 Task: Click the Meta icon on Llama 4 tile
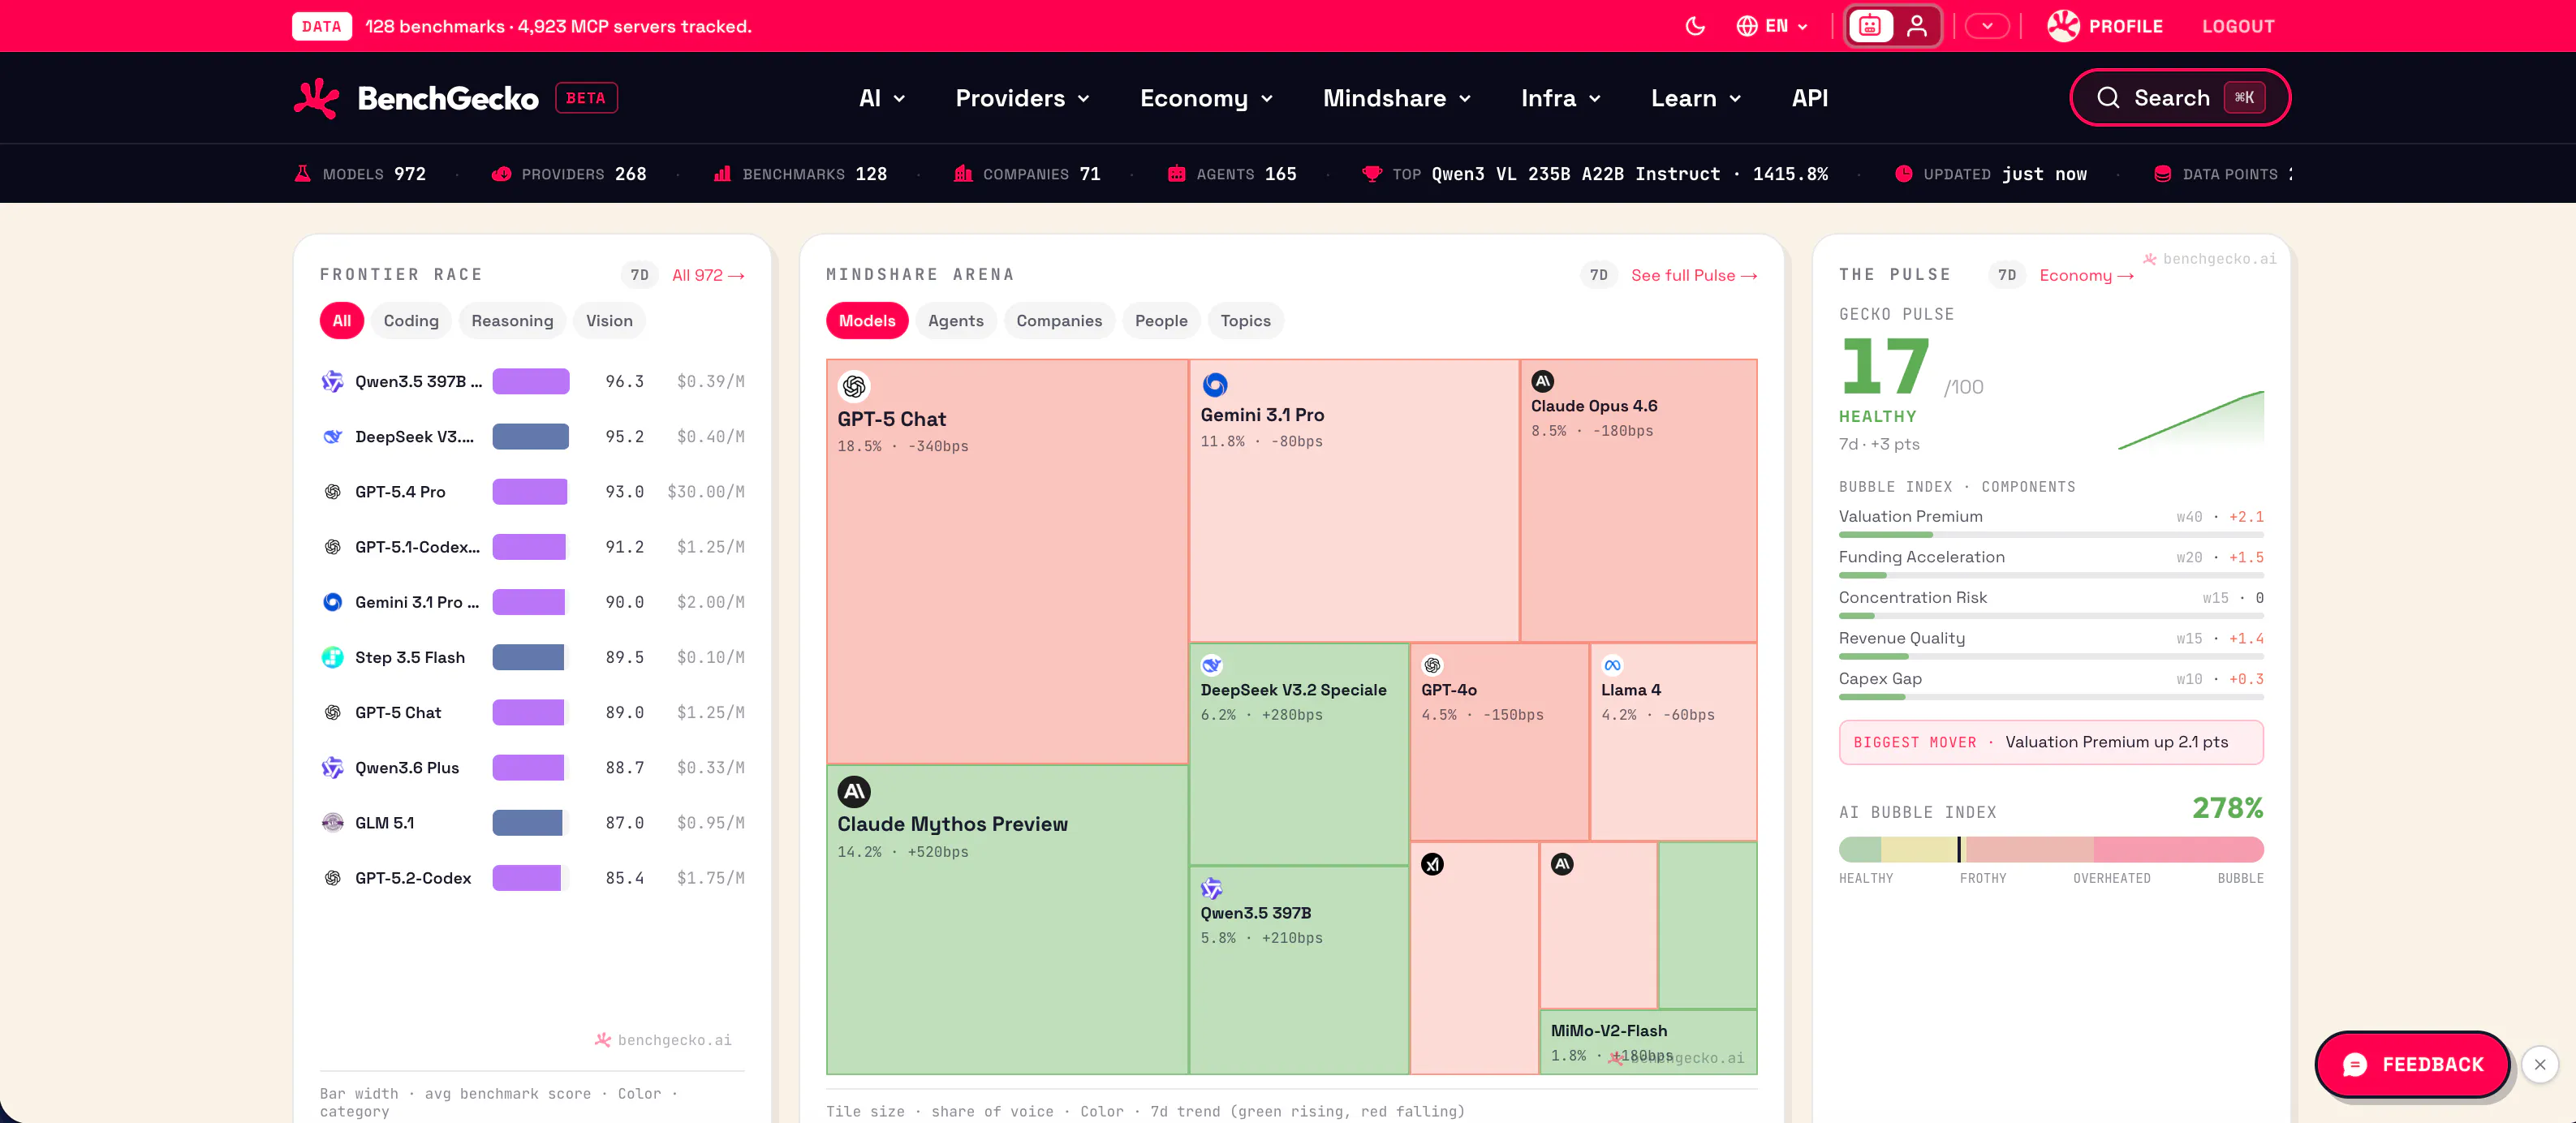(1612, 665)
